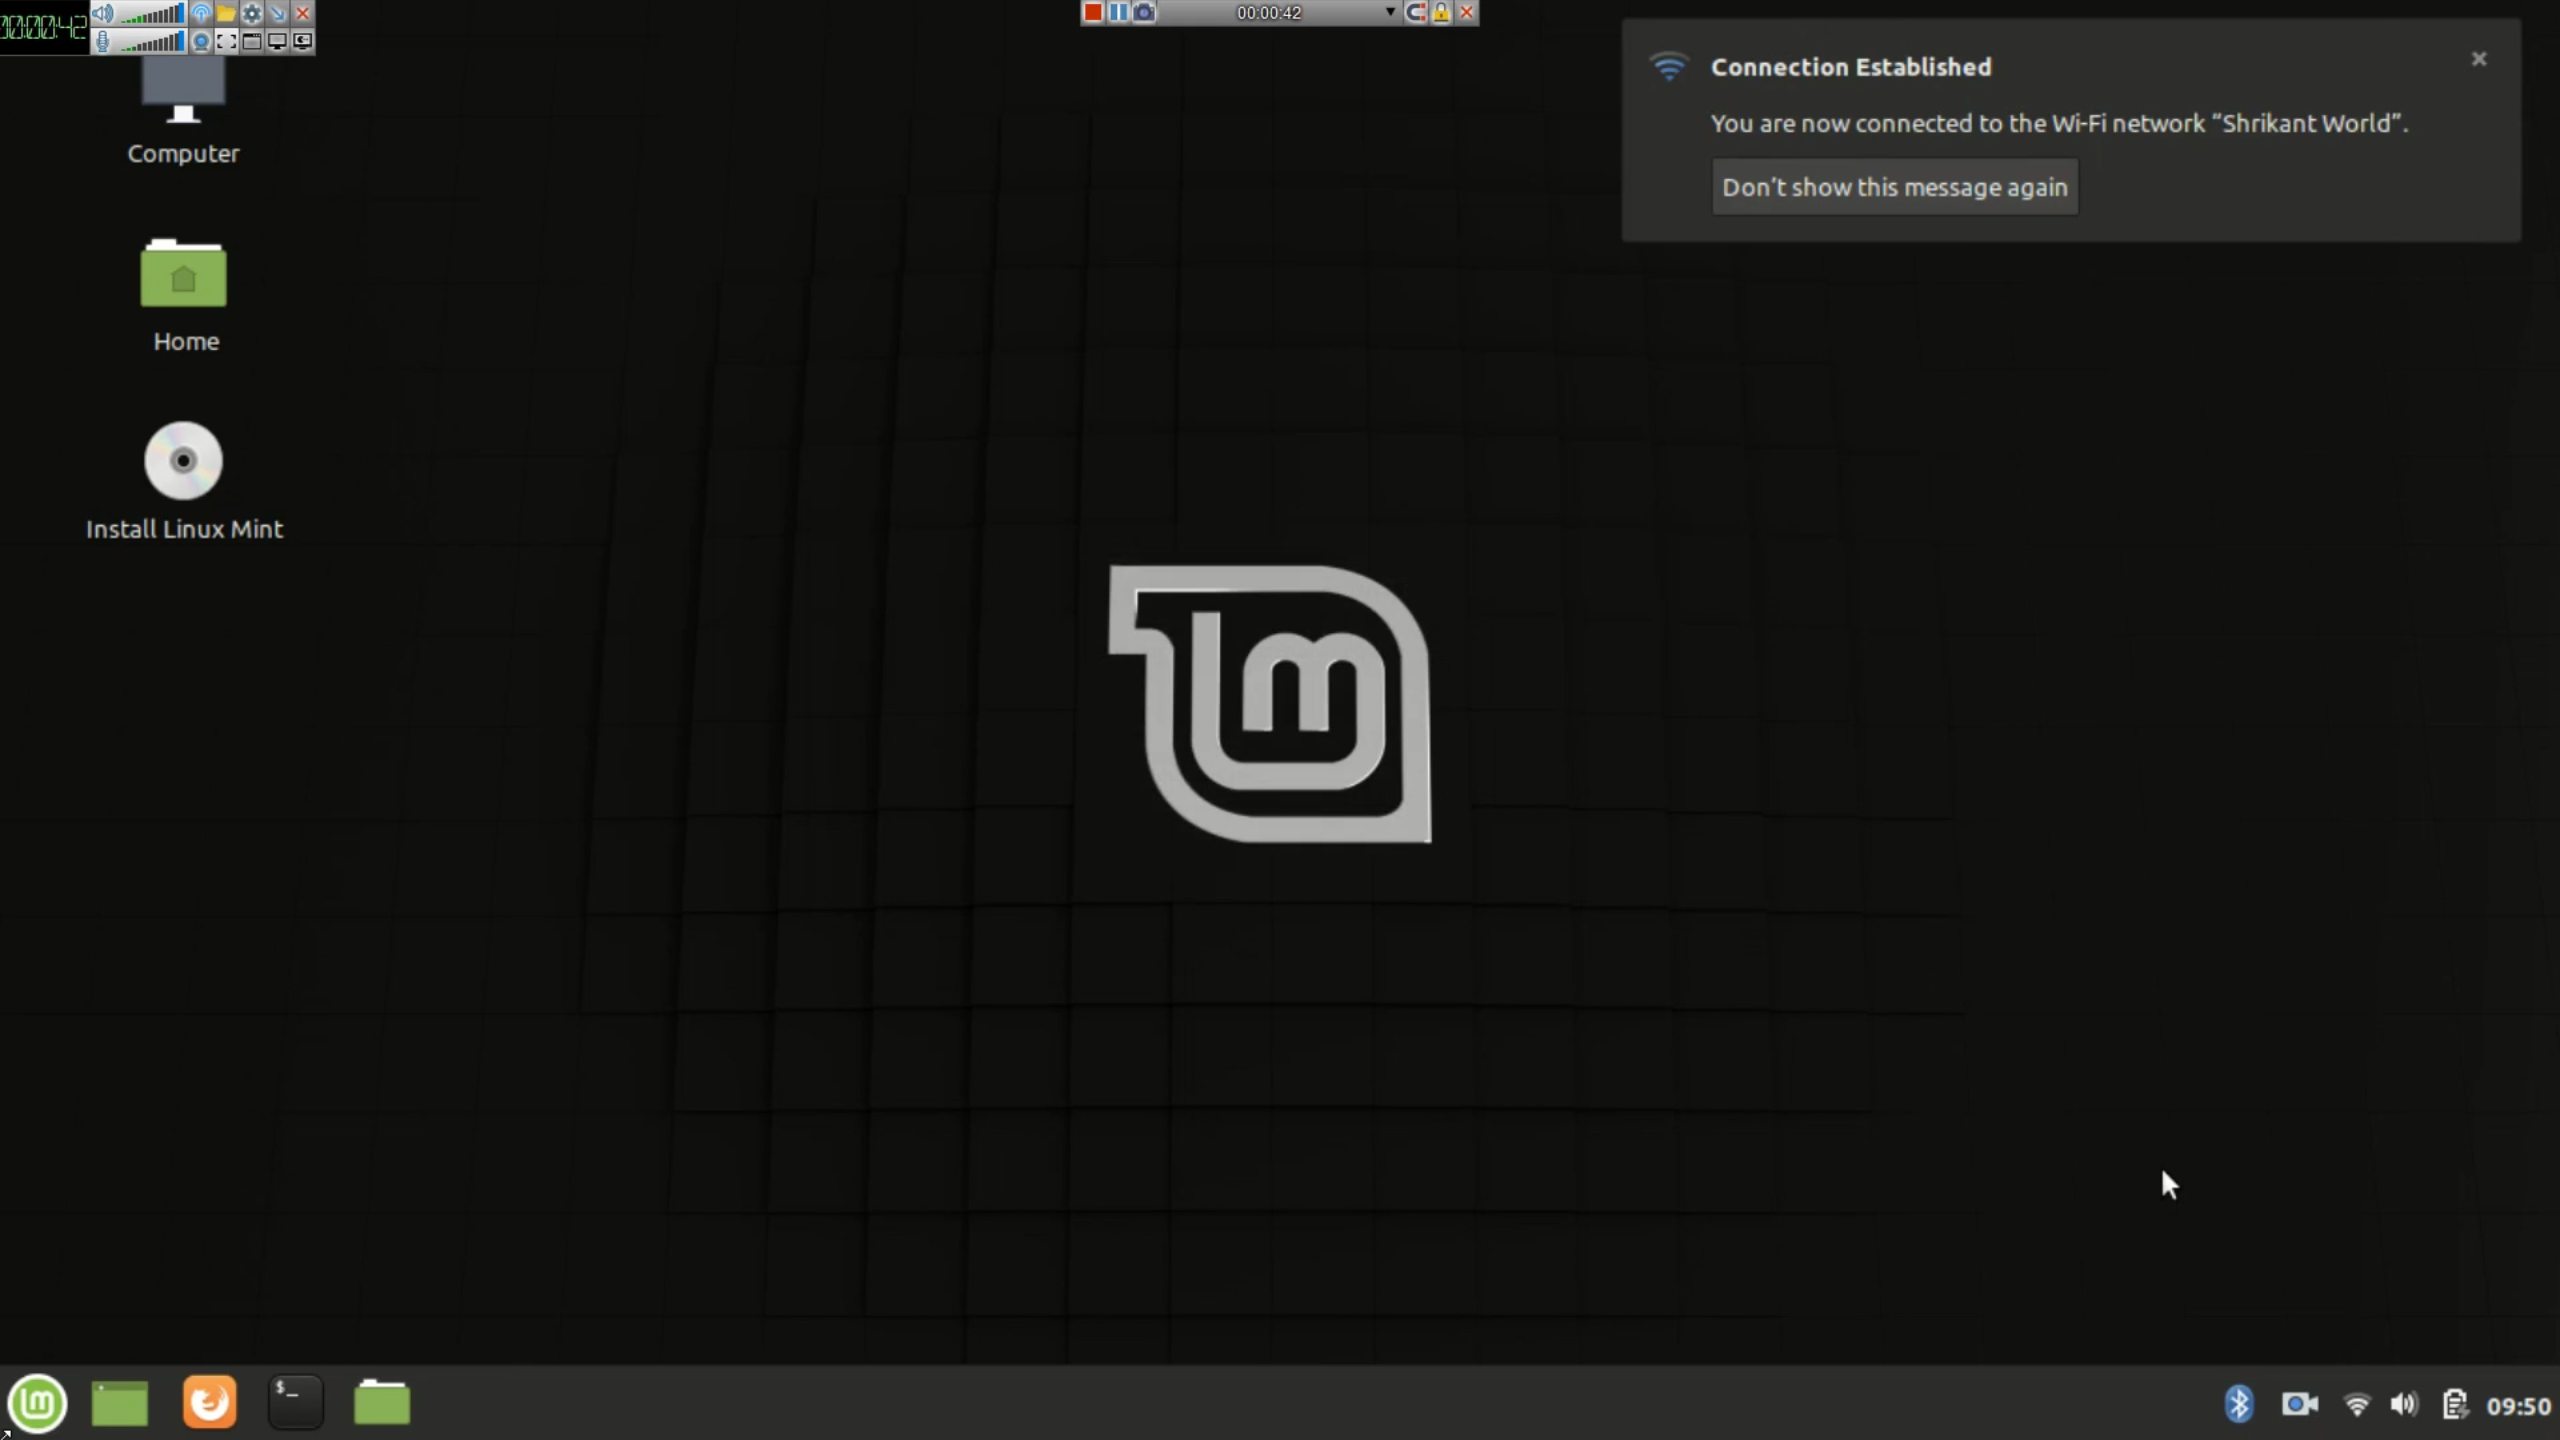Open Bluetooth from the system tray
This screenshot has height=1440, width=2560.
2239,1404
